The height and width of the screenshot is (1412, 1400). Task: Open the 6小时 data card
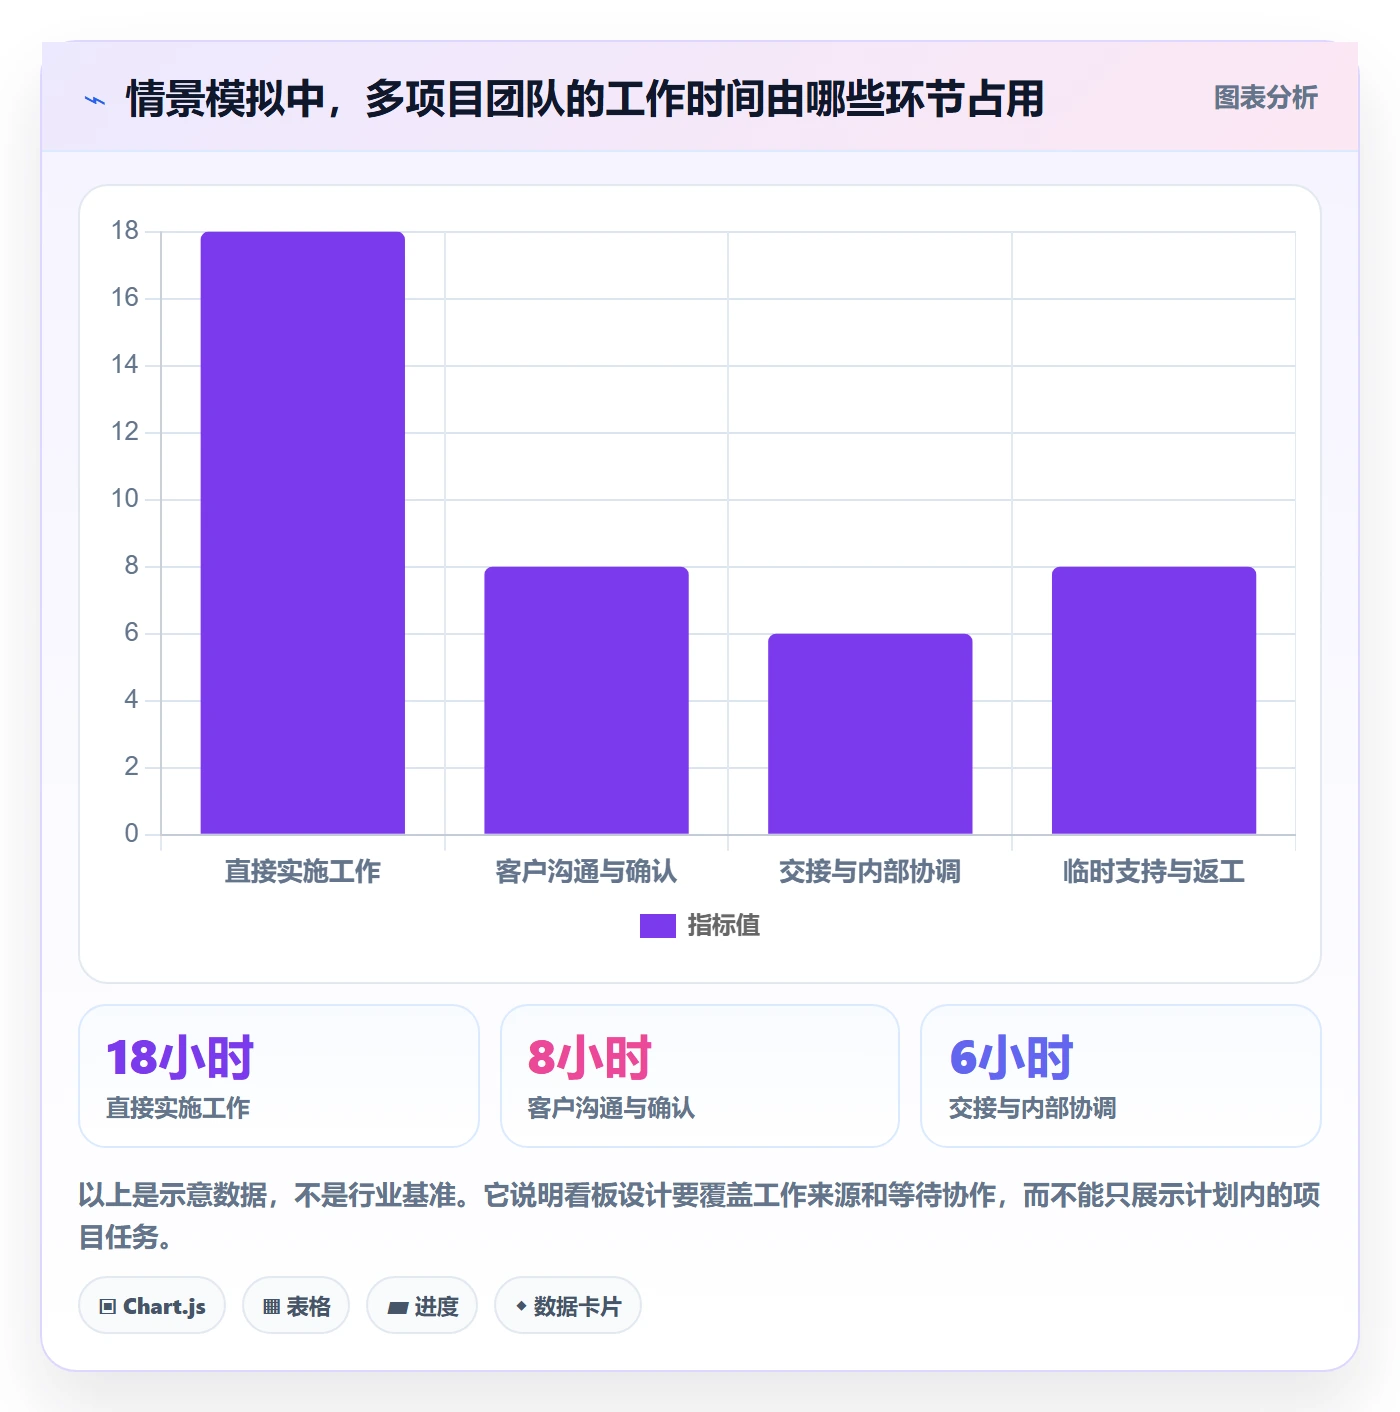[x=1121, y=1076]
